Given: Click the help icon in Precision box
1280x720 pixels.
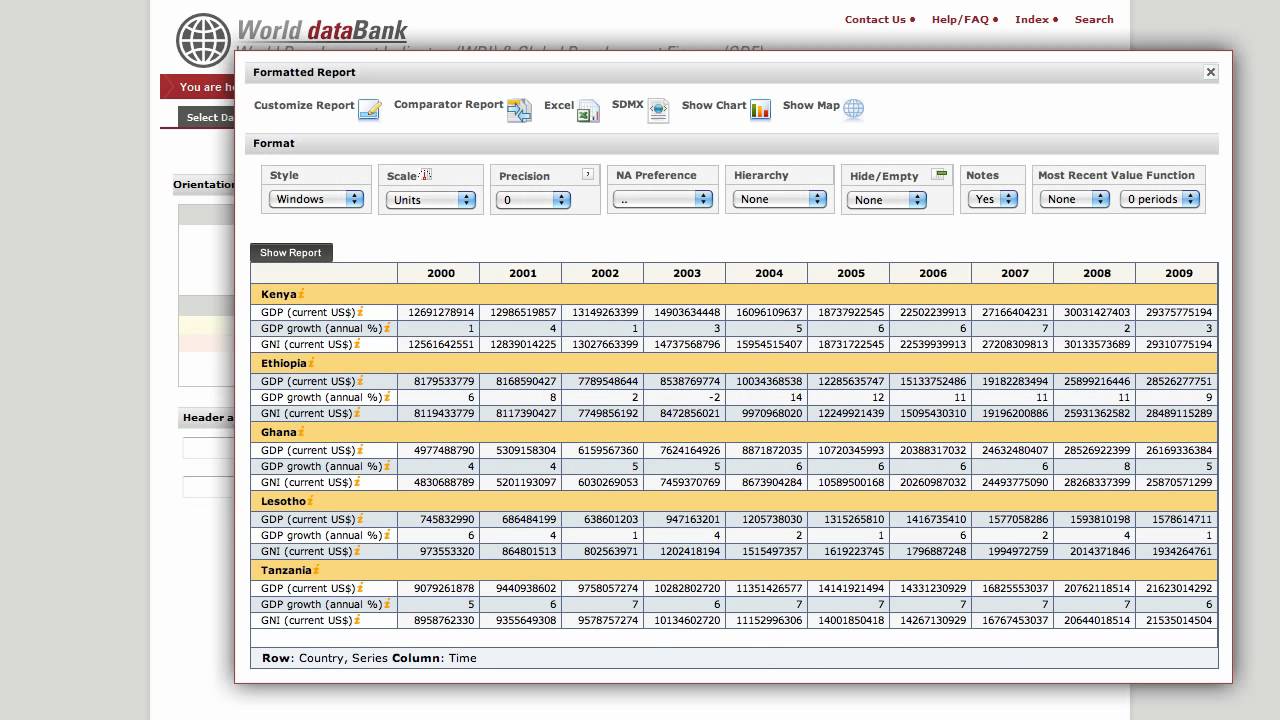Looking at the screenshot, I should 588,174.
